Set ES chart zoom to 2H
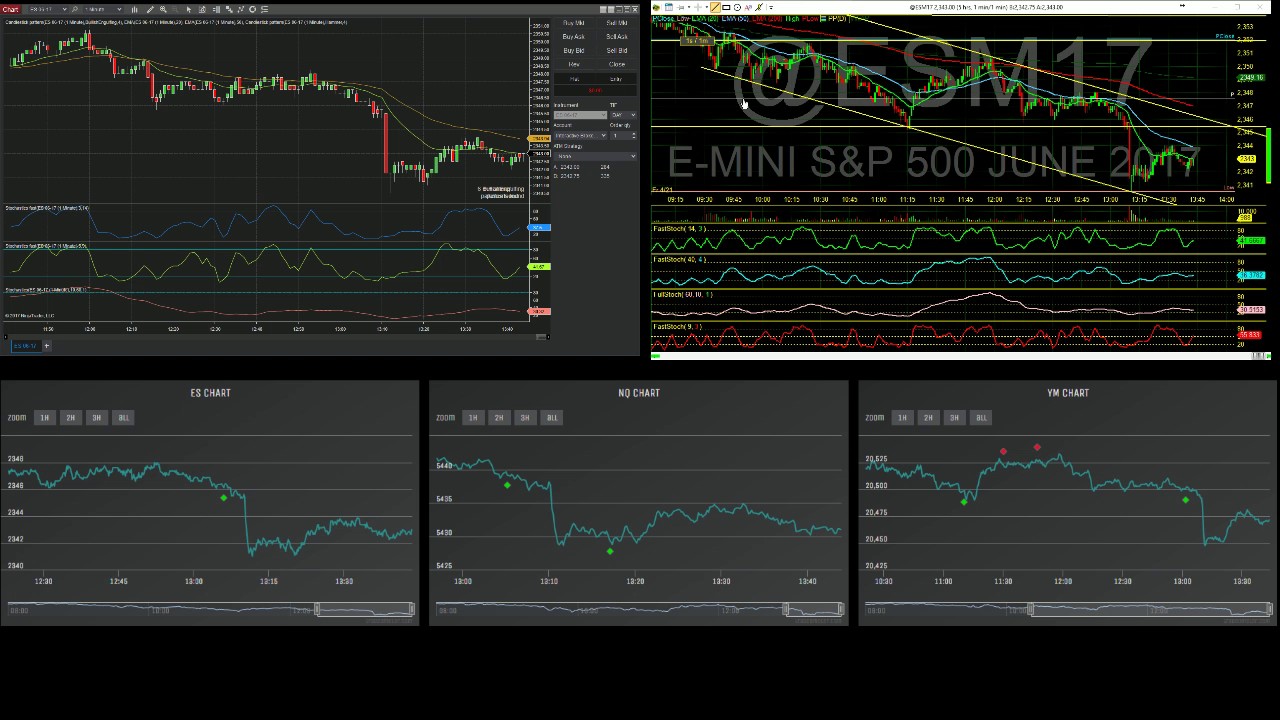1280x720 pixels. click(70, 417)
